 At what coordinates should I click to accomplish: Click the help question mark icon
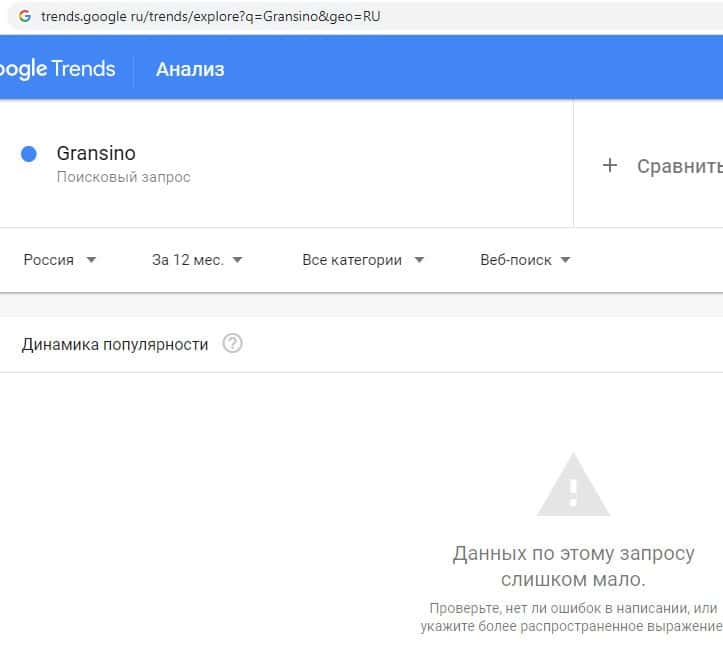[233, 344]
